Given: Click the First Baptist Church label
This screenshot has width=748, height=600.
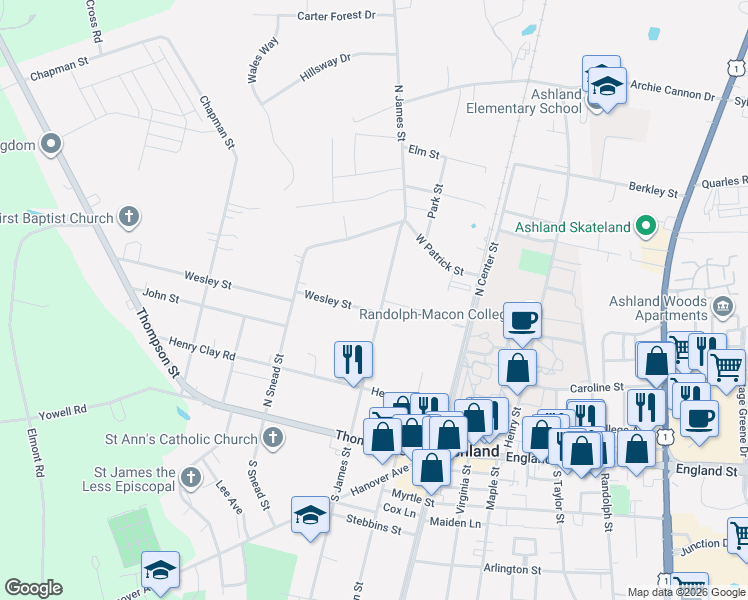Looking at the screenshot, I should tap(57, 218).
